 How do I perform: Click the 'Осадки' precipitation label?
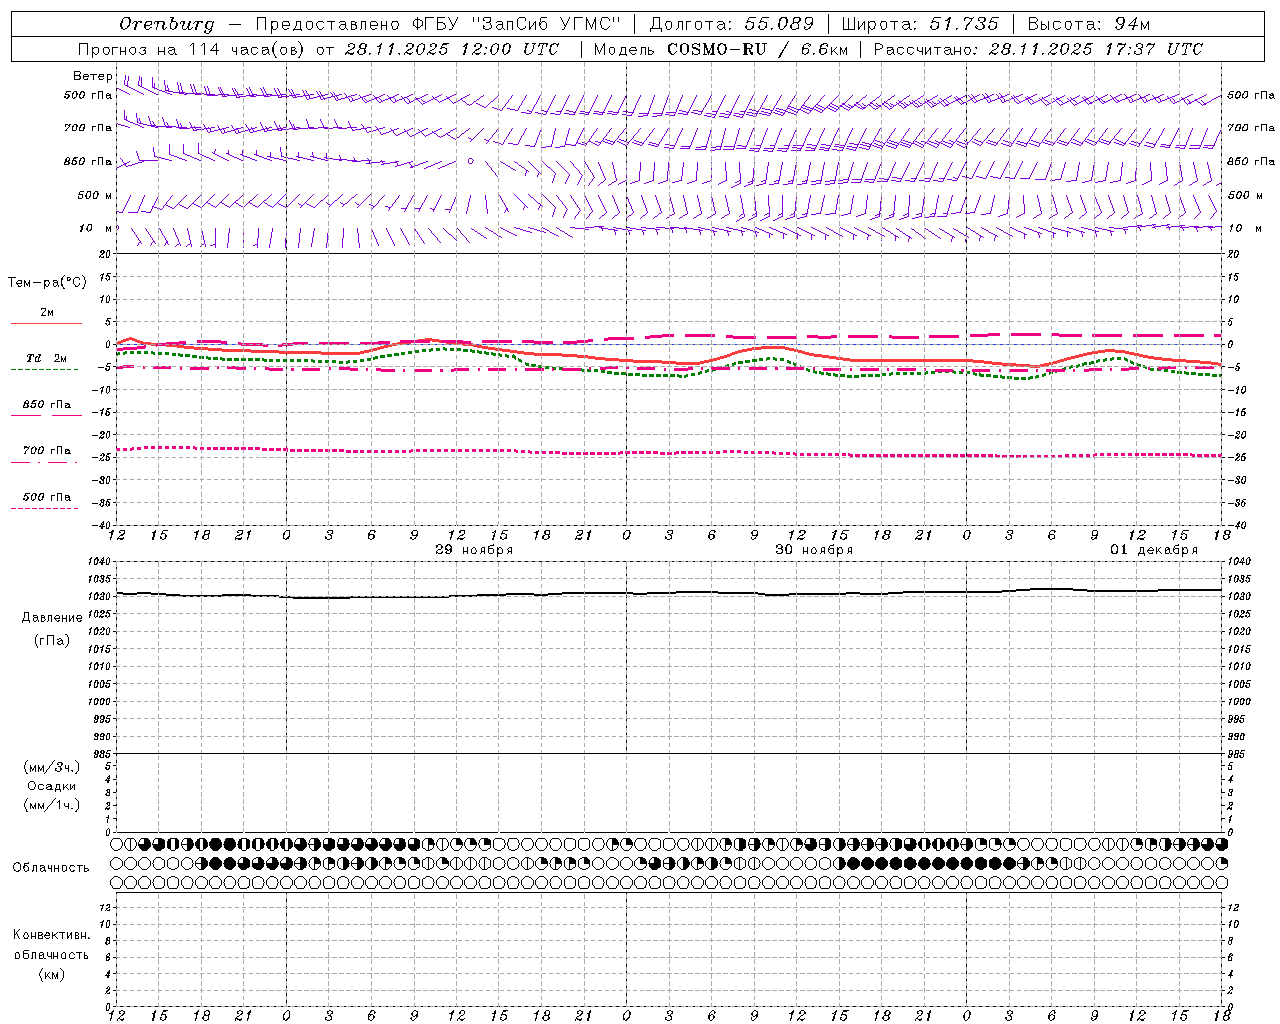[x=52, y=786]
